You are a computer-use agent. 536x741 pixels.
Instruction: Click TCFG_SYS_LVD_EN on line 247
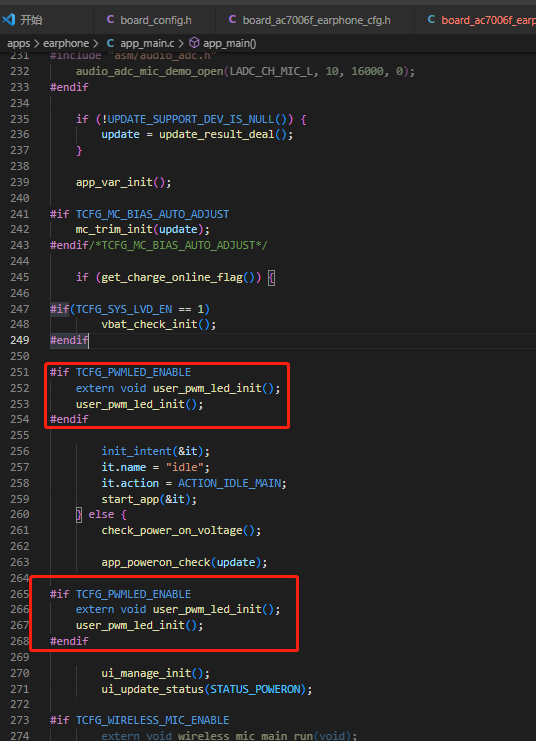click(124, 309)
